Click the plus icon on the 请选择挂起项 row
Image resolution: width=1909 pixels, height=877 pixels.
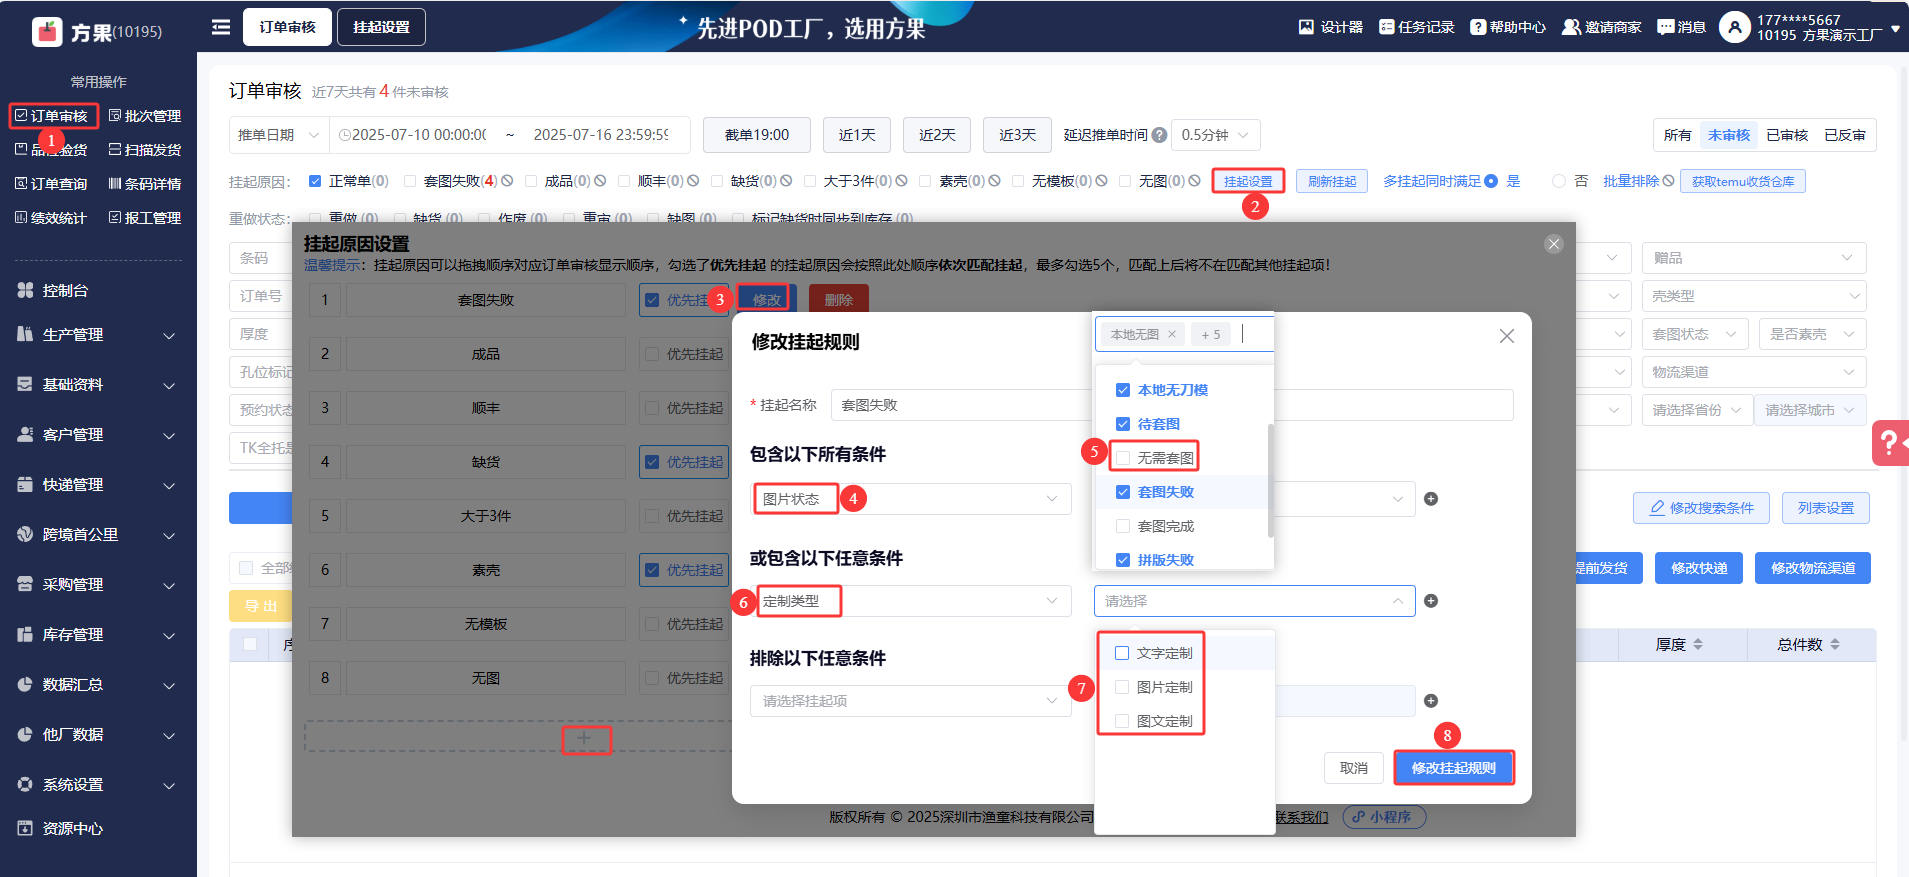pyautogui.click(x=1431, y=701)
